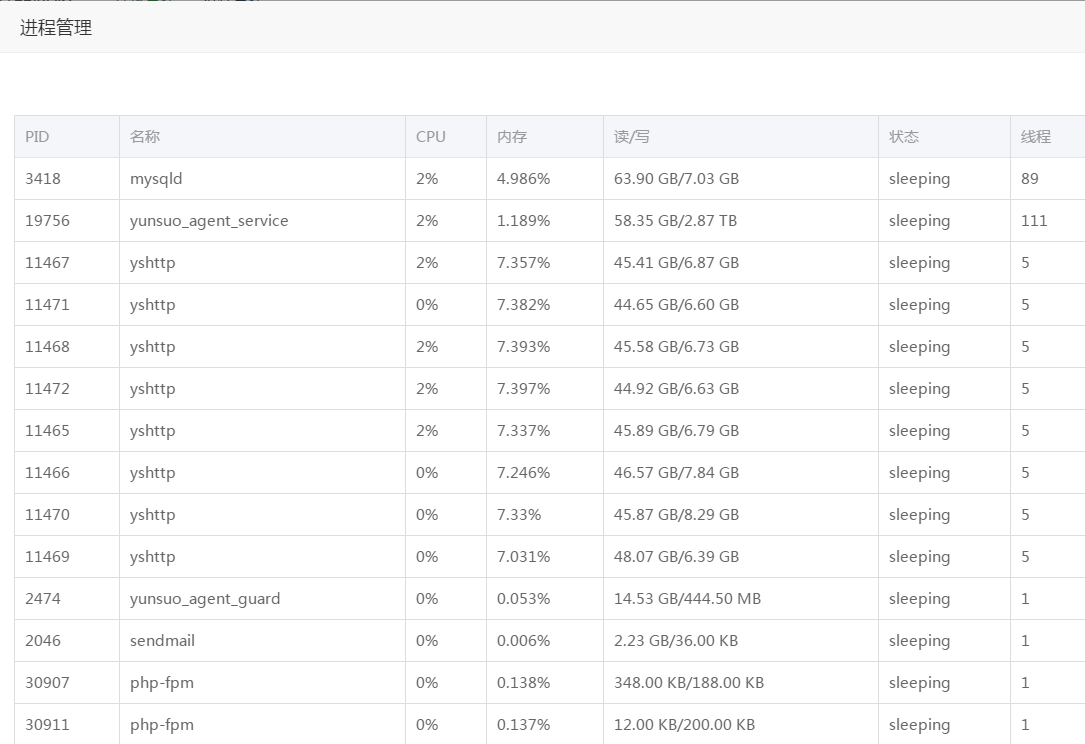Select the 读/写 column header
The width and height of the screenshot is (1085, 744).
[632, 137]
